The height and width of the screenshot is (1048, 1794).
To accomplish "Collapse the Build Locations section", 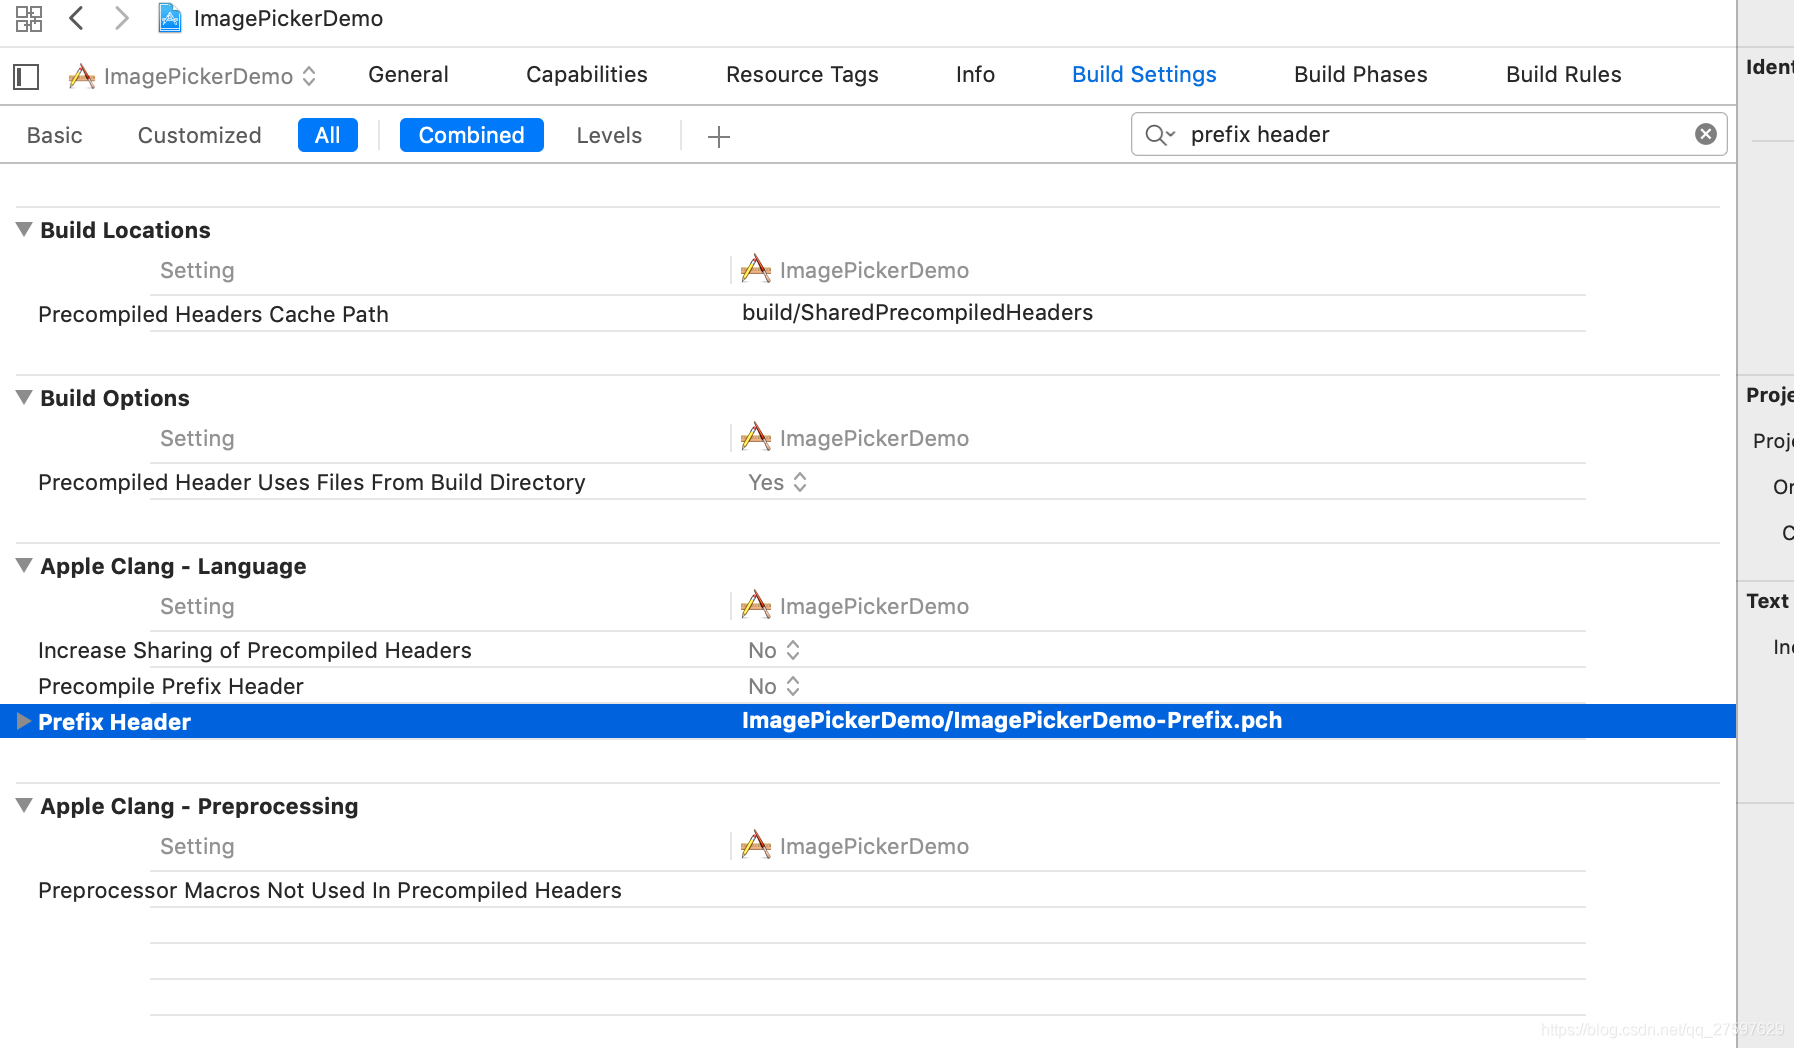I will (x=24, y=229).
